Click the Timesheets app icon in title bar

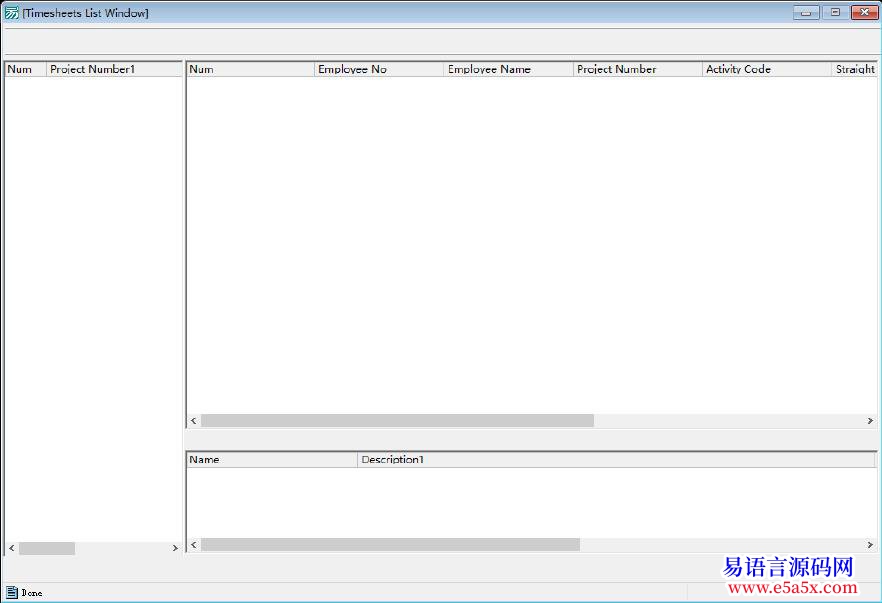[x=11, y=13]
